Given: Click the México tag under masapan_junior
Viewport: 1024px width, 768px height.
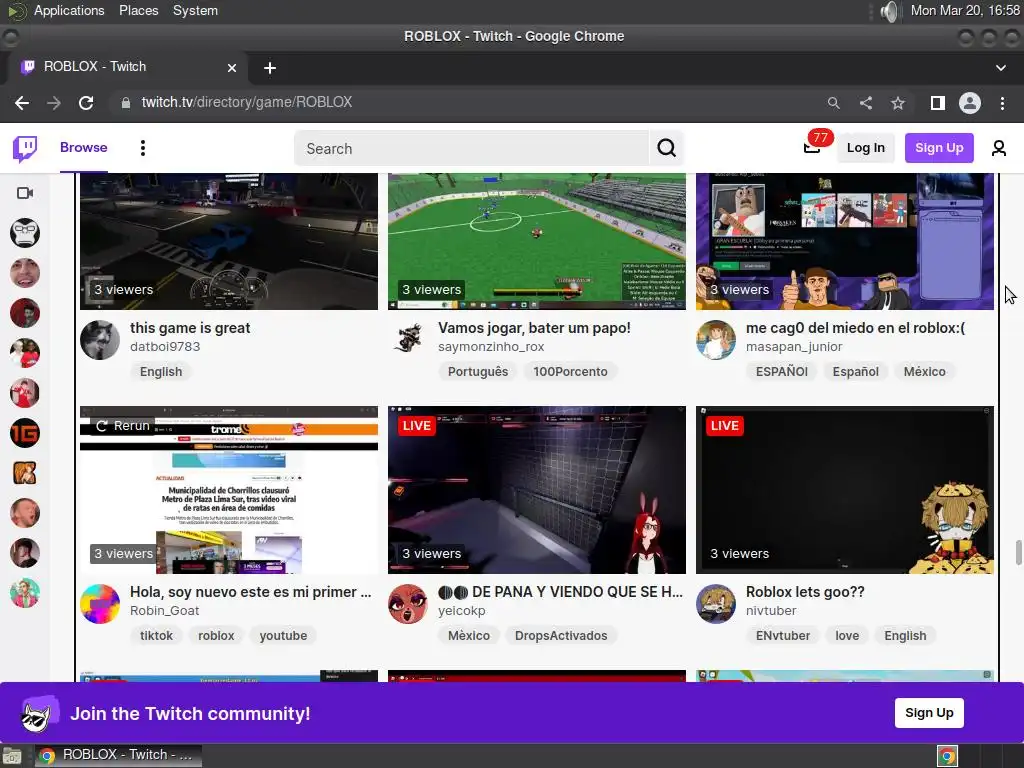Looking at the screenshot, I should [924, 372].
